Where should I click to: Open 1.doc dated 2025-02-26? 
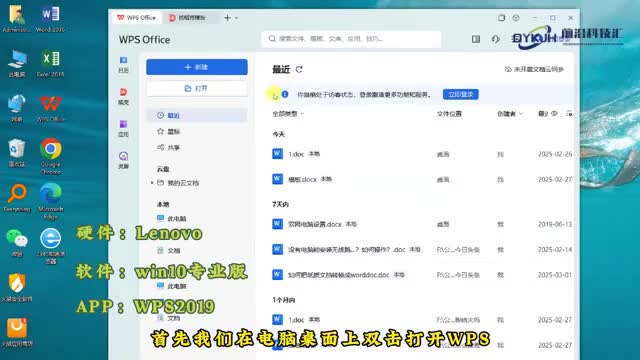(422, 154)
